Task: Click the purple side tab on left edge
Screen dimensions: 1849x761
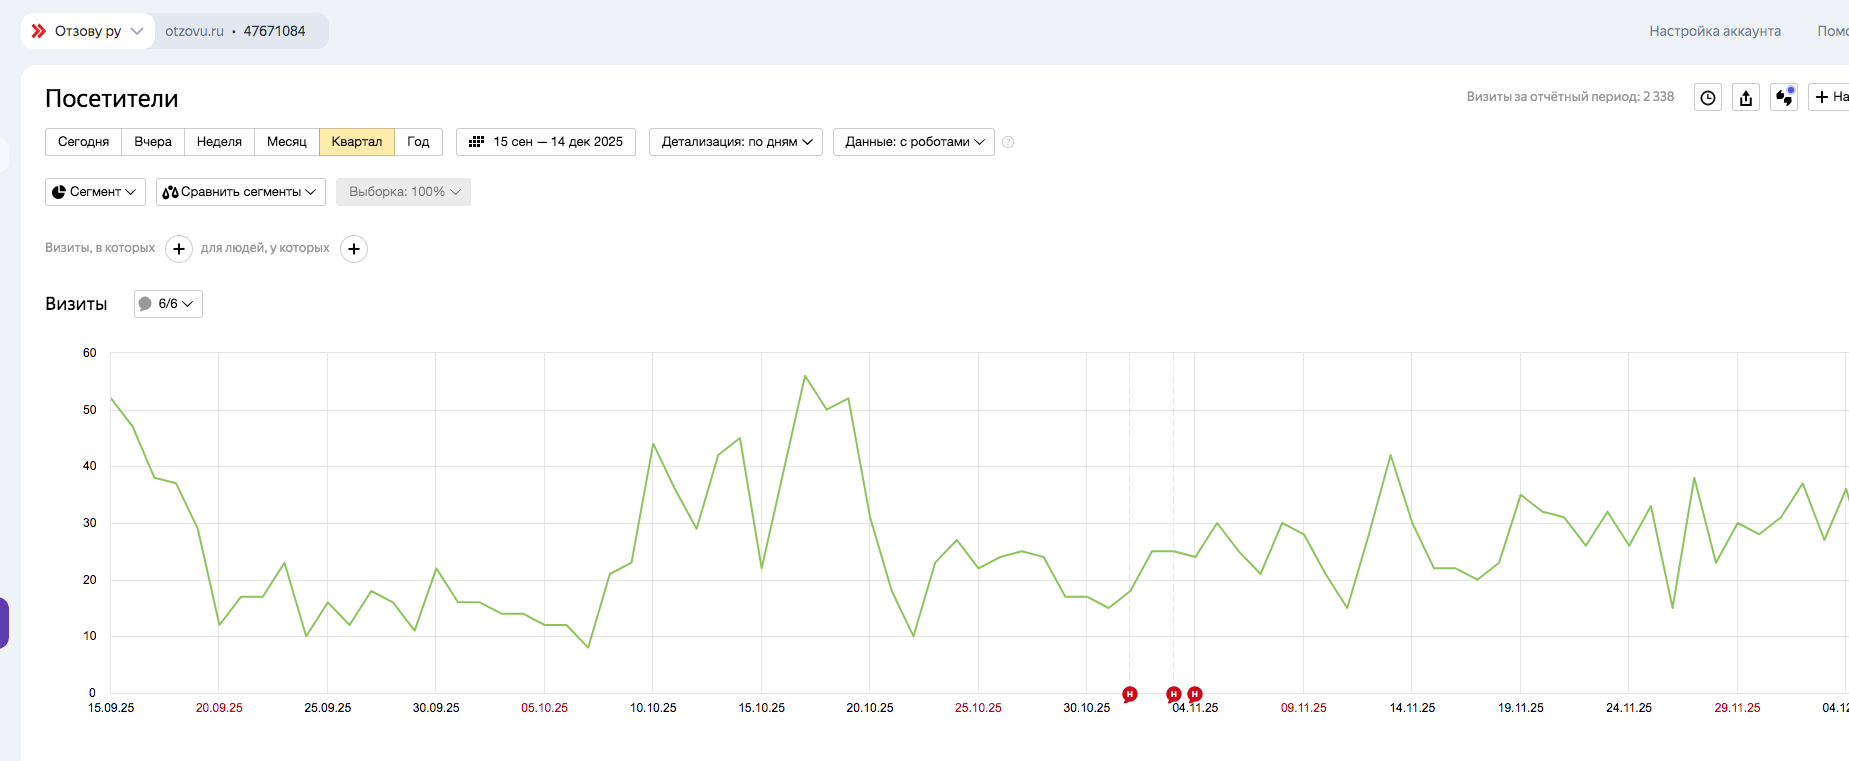Action: click(x=4, y=623)
